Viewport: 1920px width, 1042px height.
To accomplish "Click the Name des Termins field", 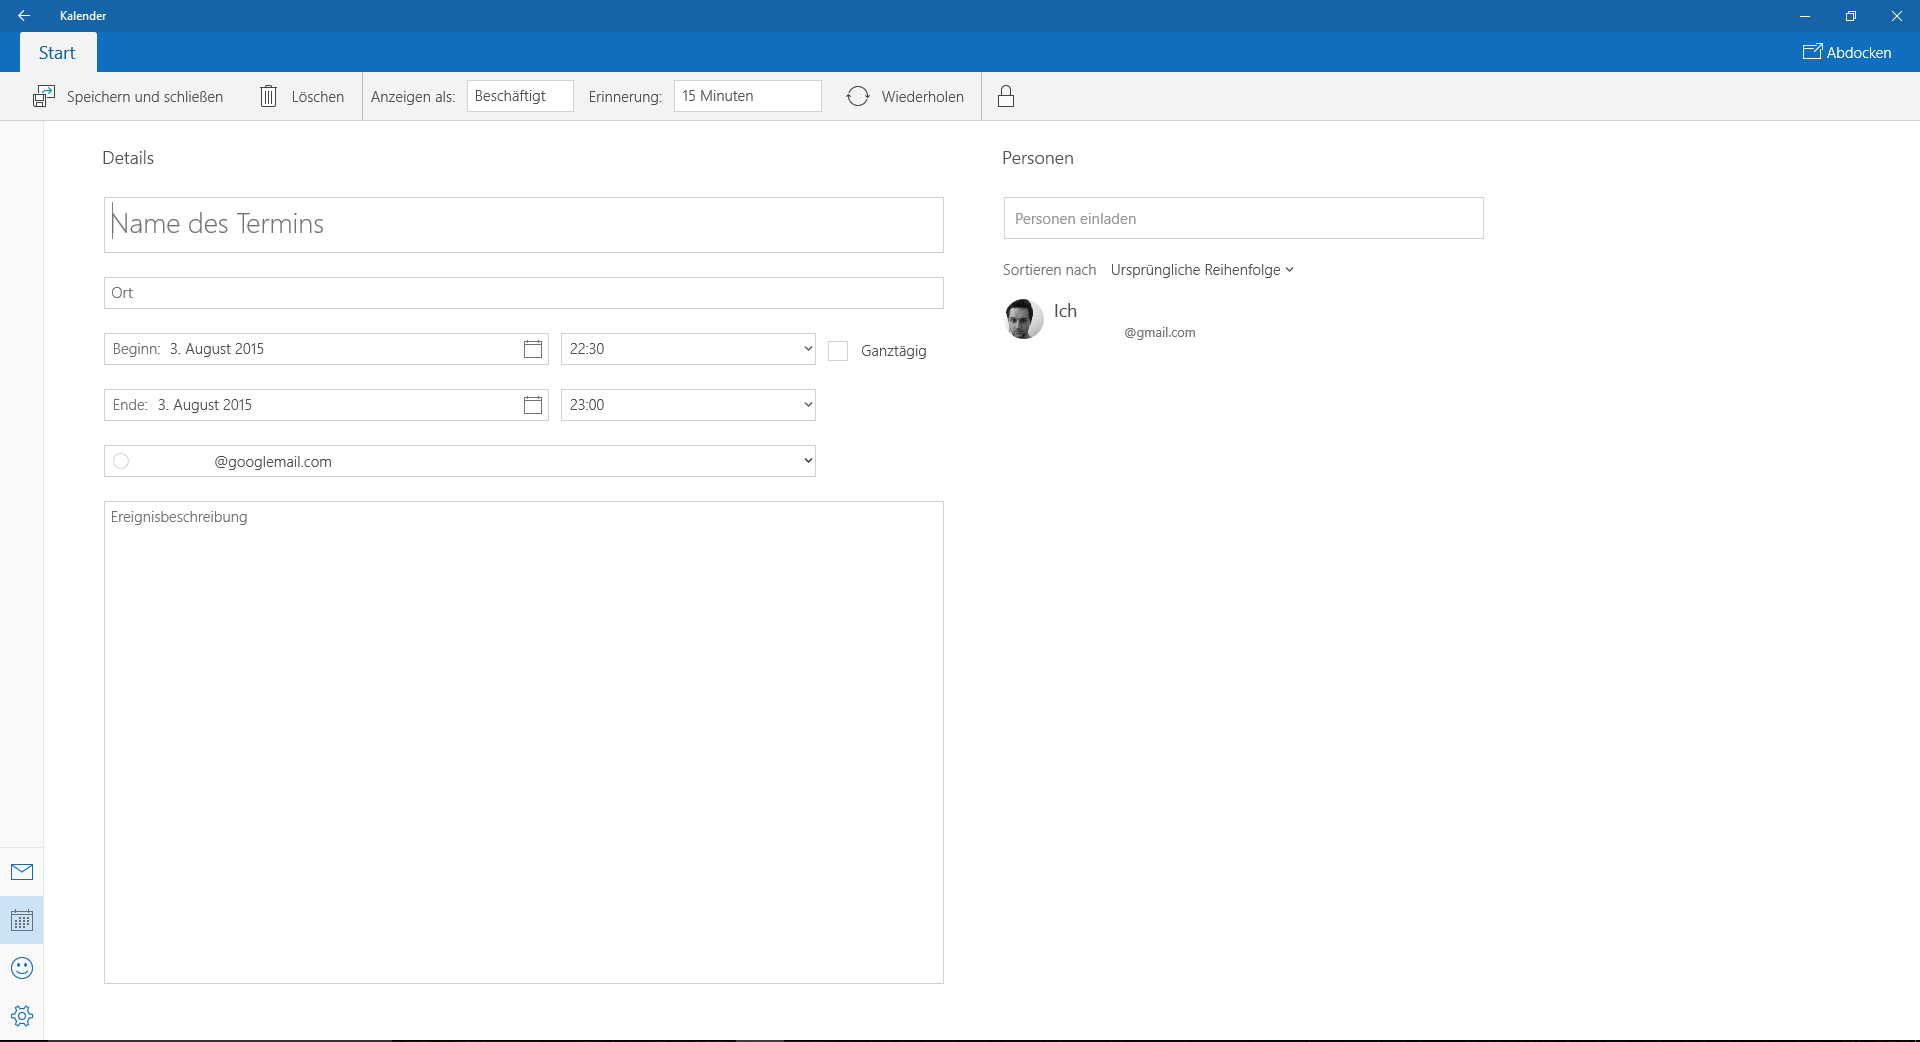I will [523, 224].
